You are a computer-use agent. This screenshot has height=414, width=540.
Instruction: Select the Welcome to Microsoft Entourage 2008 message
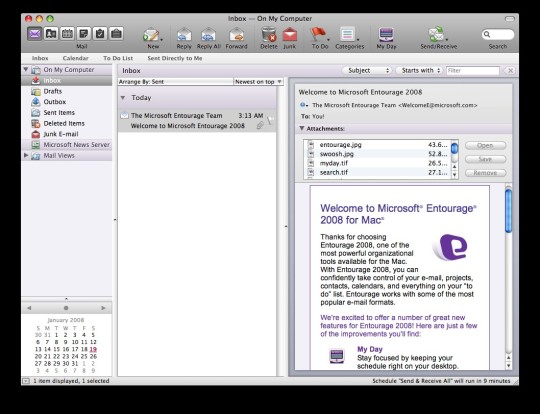pos(197,121)
